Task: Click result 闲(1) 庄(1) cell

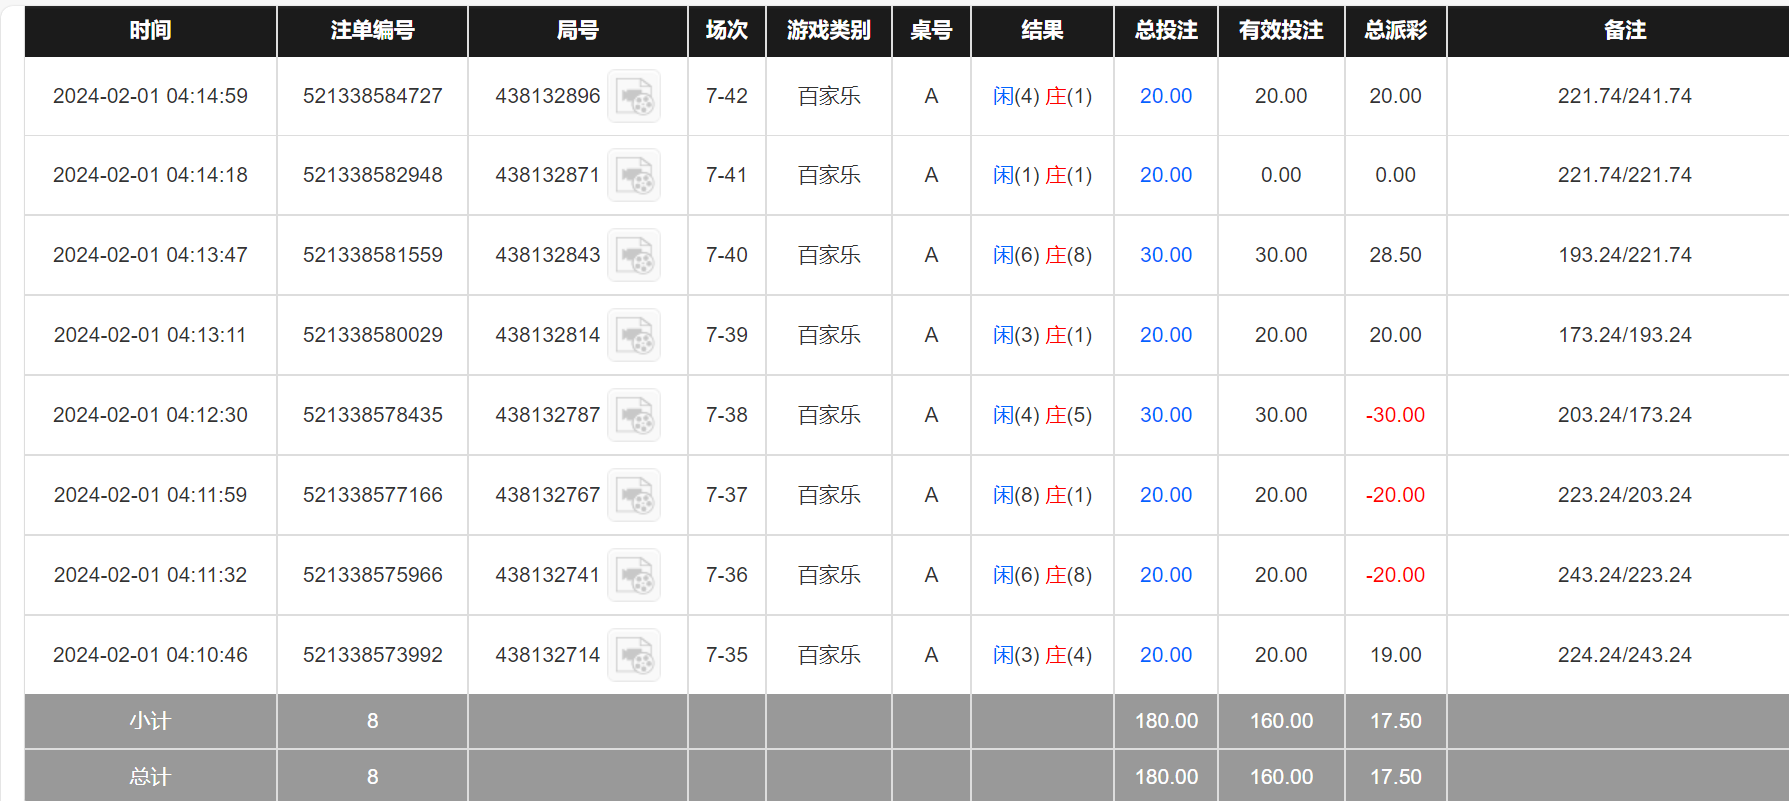Action: tap(1042, 175)
